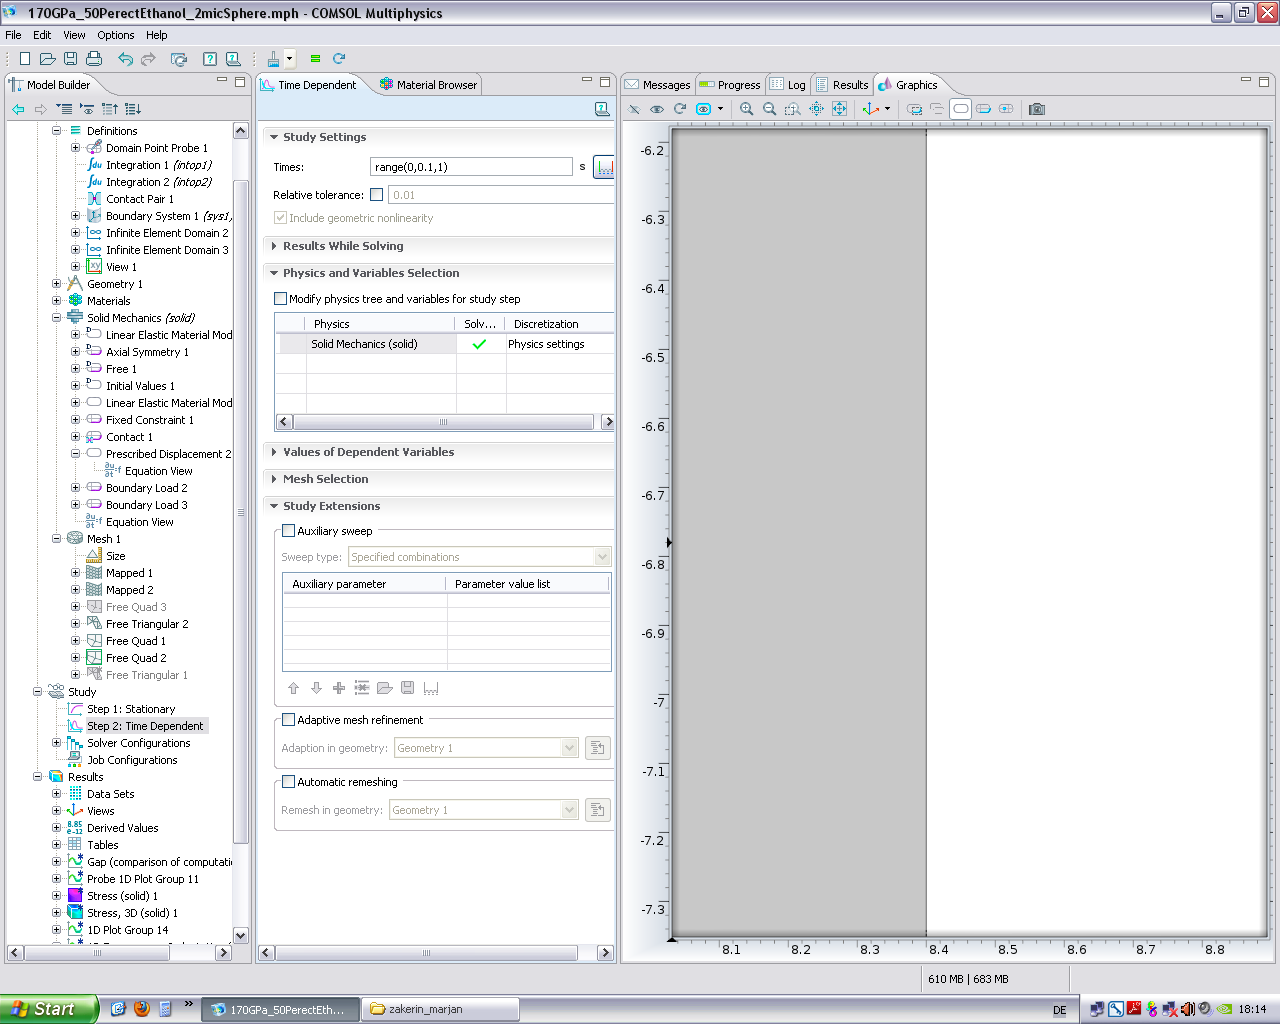Collapse the Solid Mechanics tree node

pyautogui.click(x=57, y=318)
